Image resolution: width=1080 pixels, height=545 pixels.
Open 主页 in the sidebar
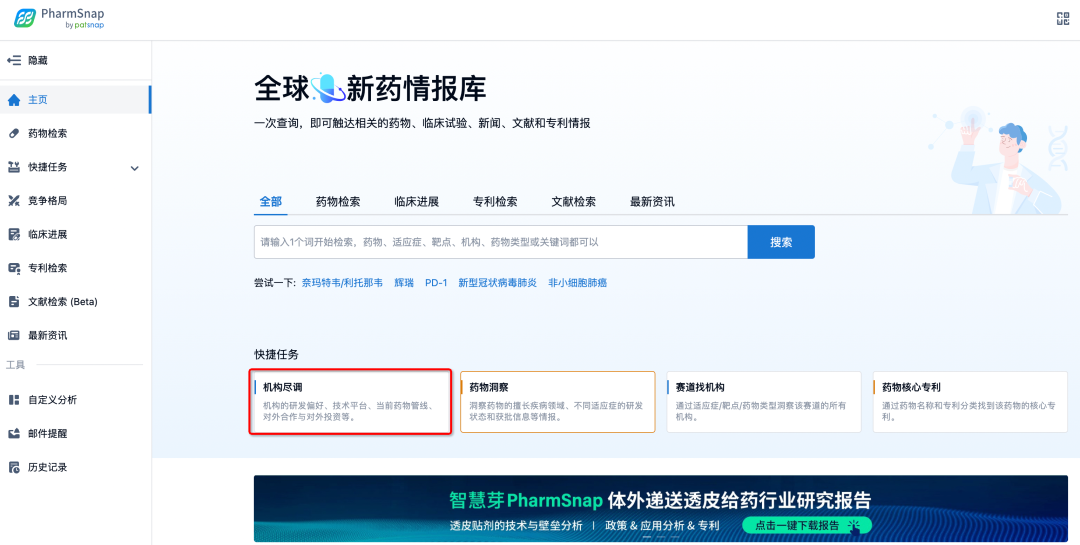[75, 100]
